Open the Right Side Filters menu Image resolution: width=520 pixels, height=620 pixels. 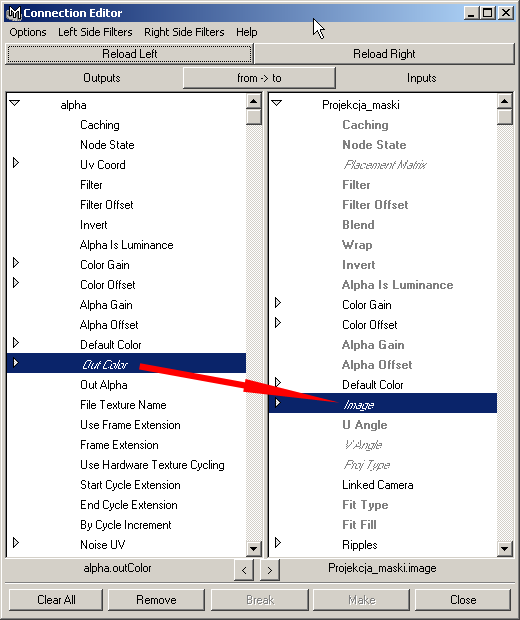click(184, 32)
